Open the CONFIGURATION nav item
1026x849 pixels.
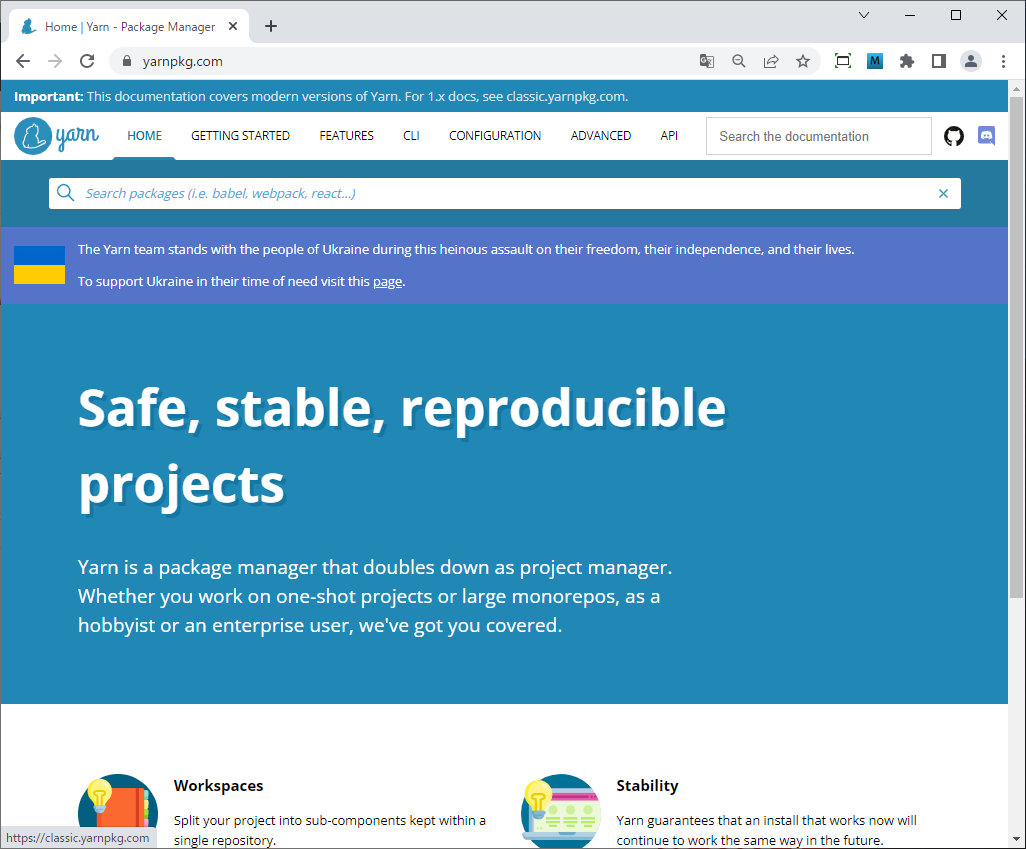tap(495, 135)
